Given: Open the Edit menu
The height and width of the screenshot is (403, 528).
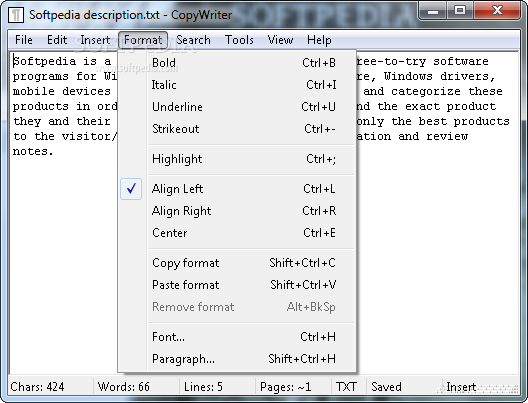Looking at the screenshot, I should click(57, 40).
